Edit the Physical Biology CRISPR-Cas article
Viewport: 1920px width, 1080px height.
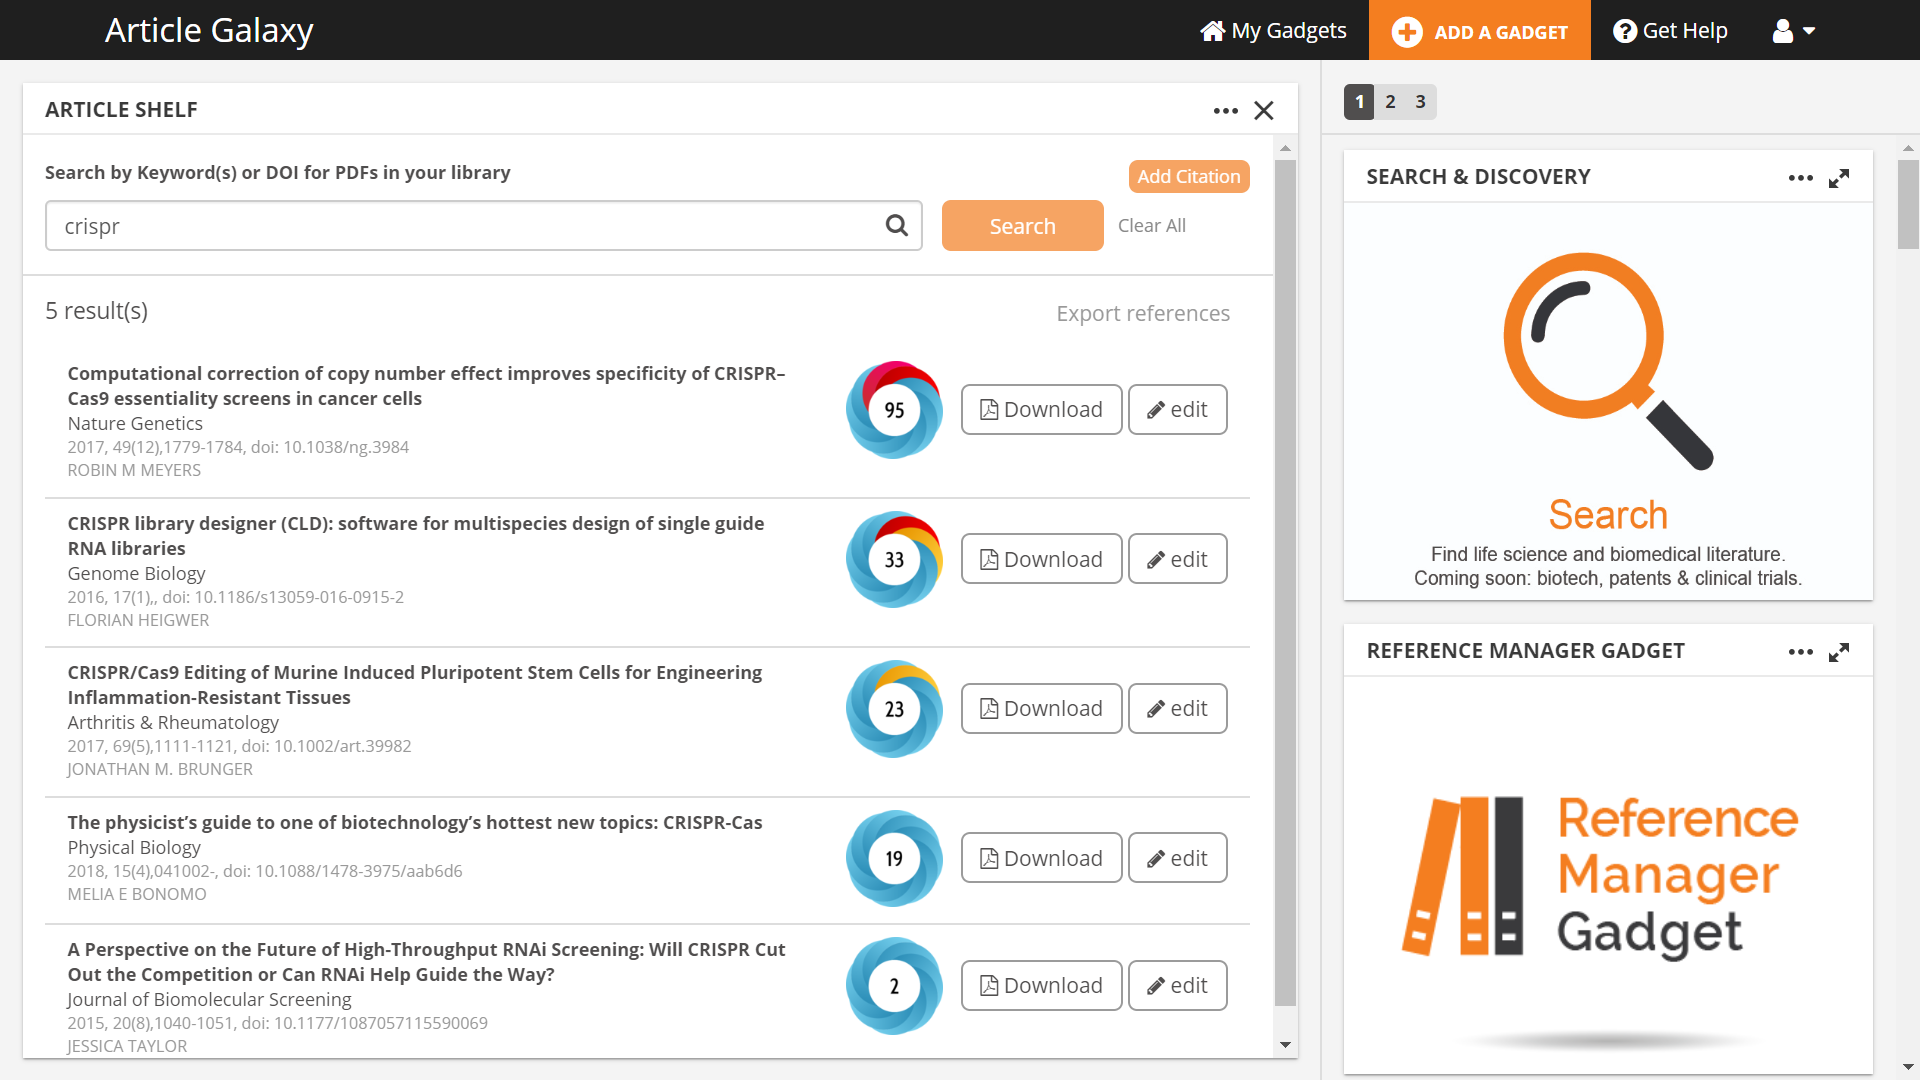click(x=1177, y=858)
